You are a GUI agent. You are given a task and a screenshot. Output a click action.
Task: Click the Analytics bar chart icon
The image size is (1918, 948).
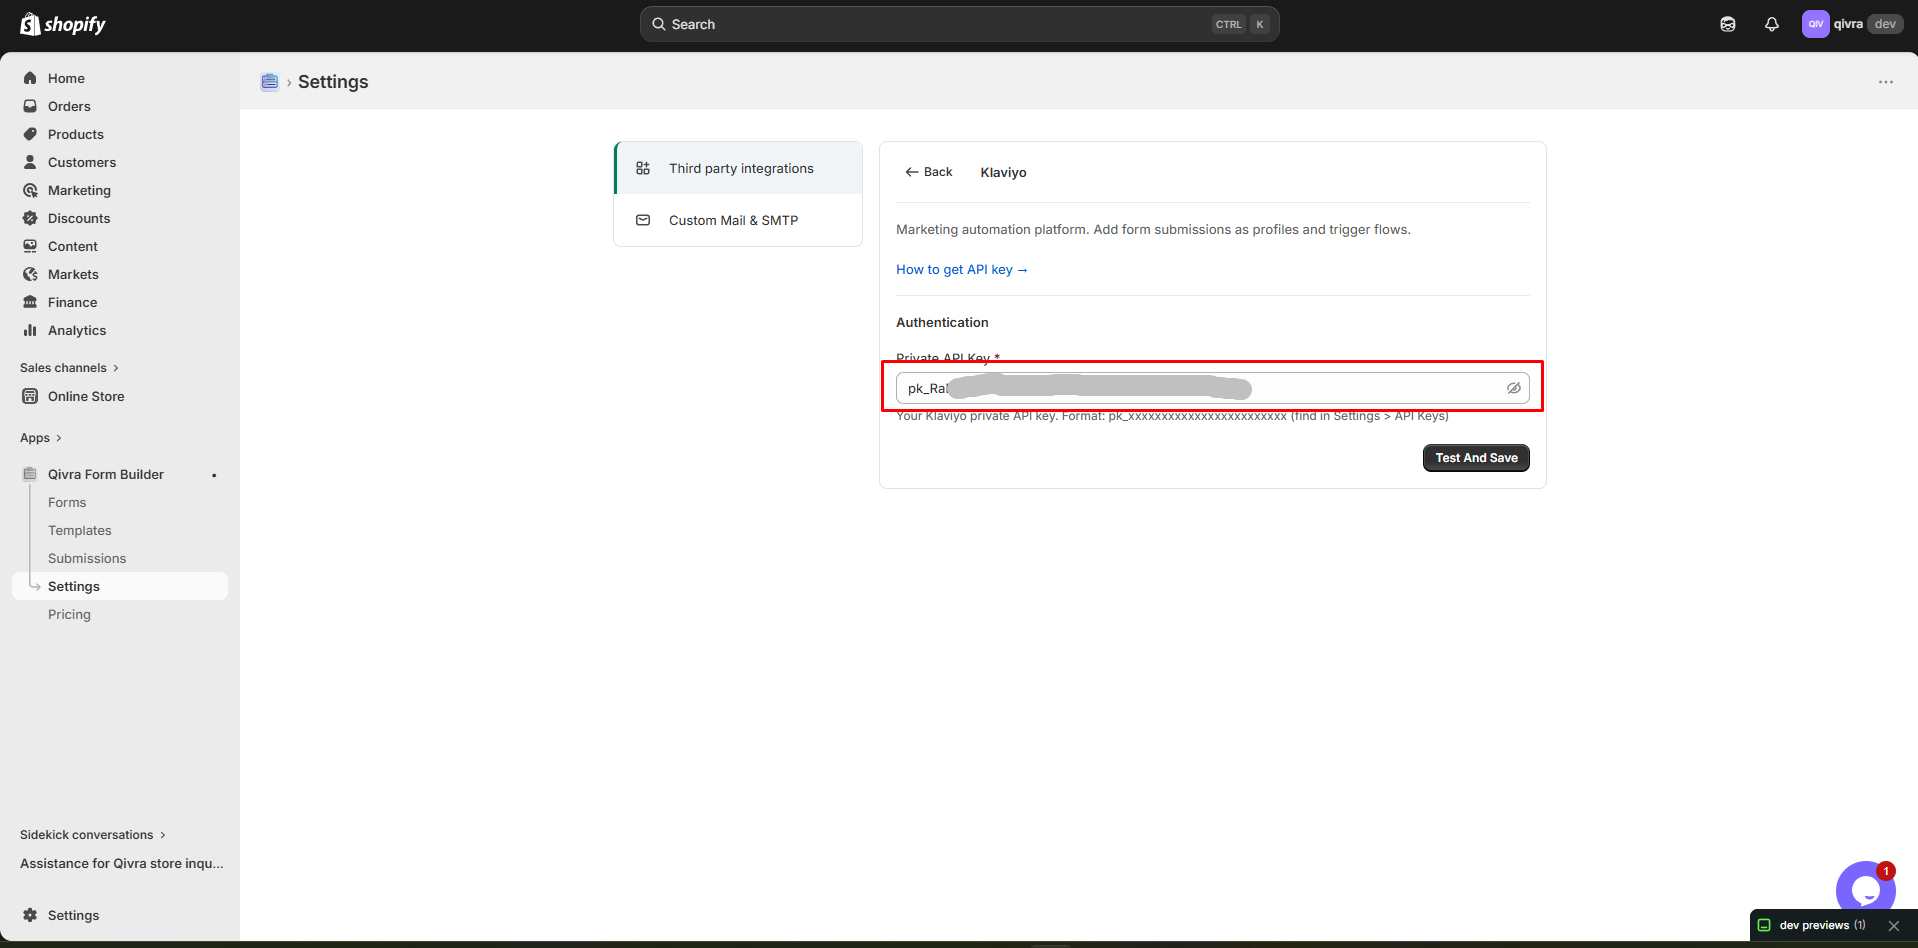click(x=30, y=330)
